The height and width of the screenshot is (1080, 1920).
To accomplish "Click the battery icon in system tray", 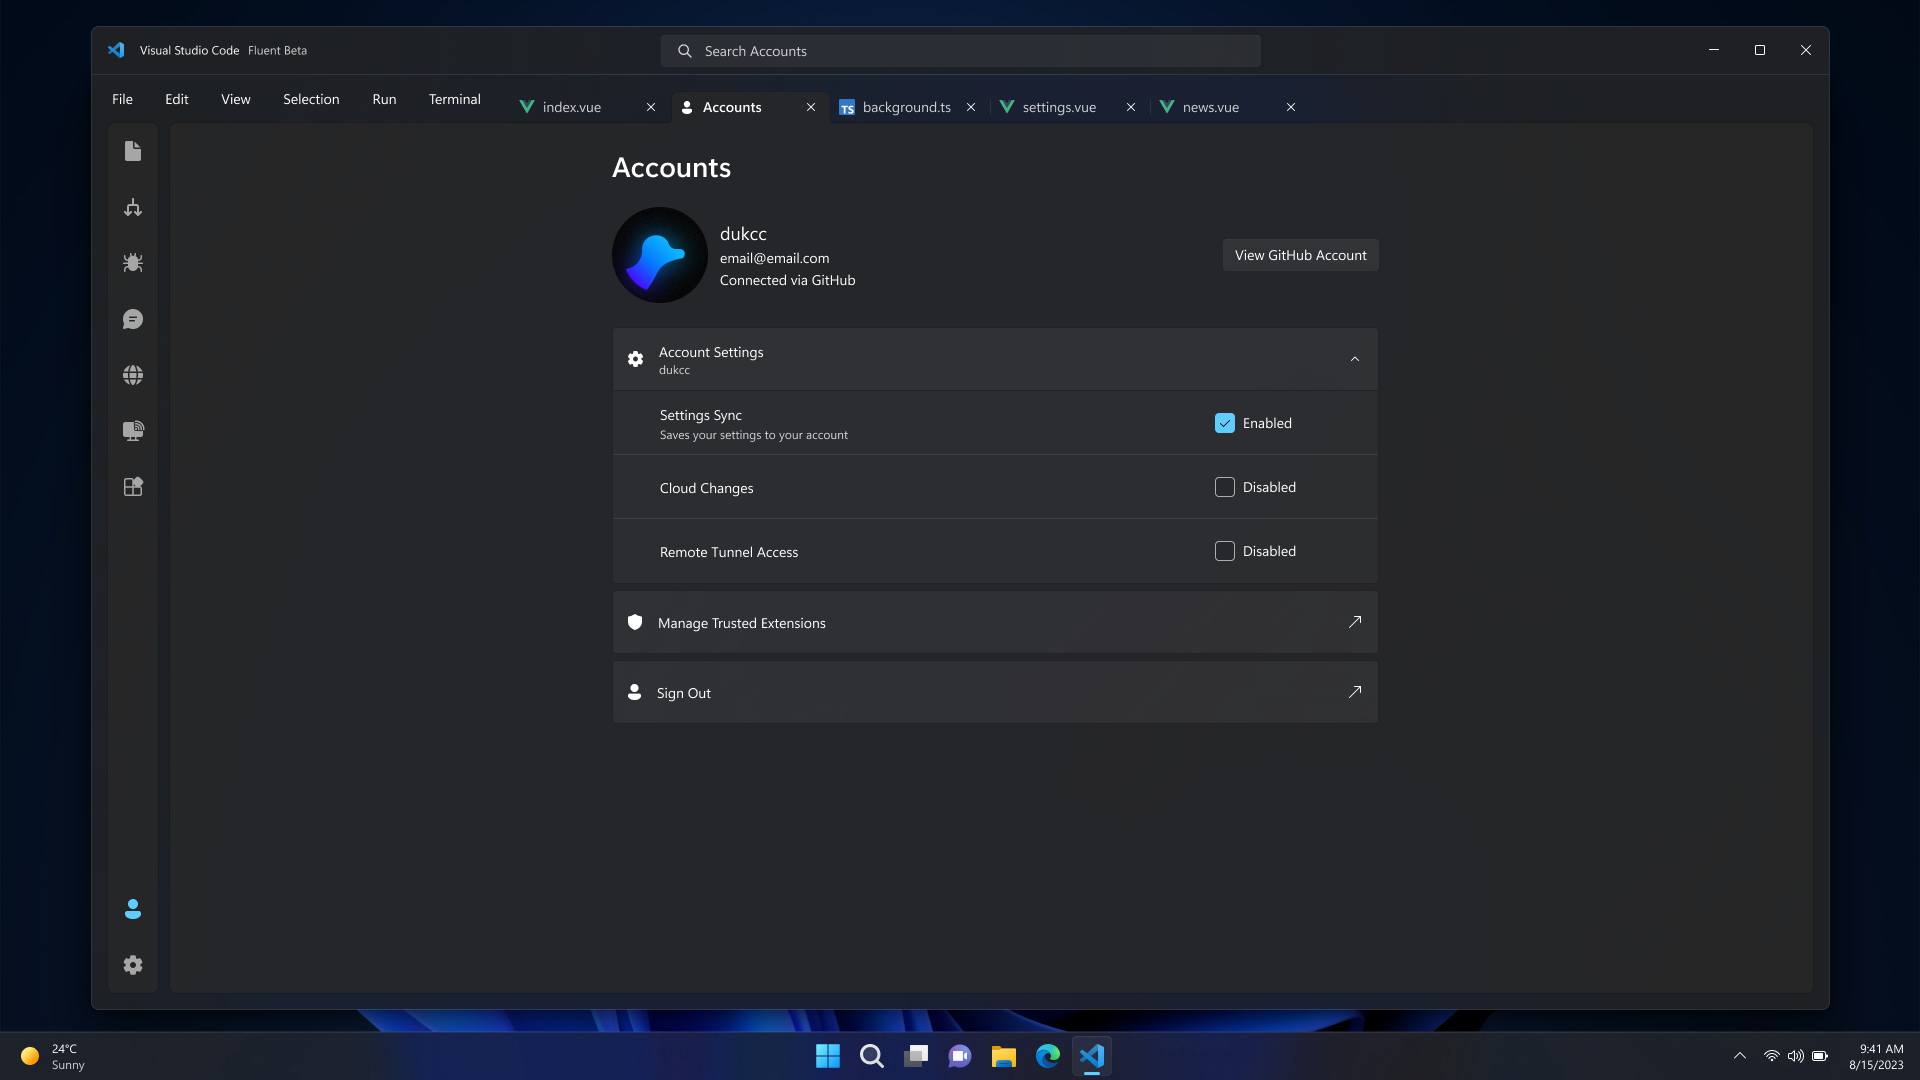I will 1820,1056.
